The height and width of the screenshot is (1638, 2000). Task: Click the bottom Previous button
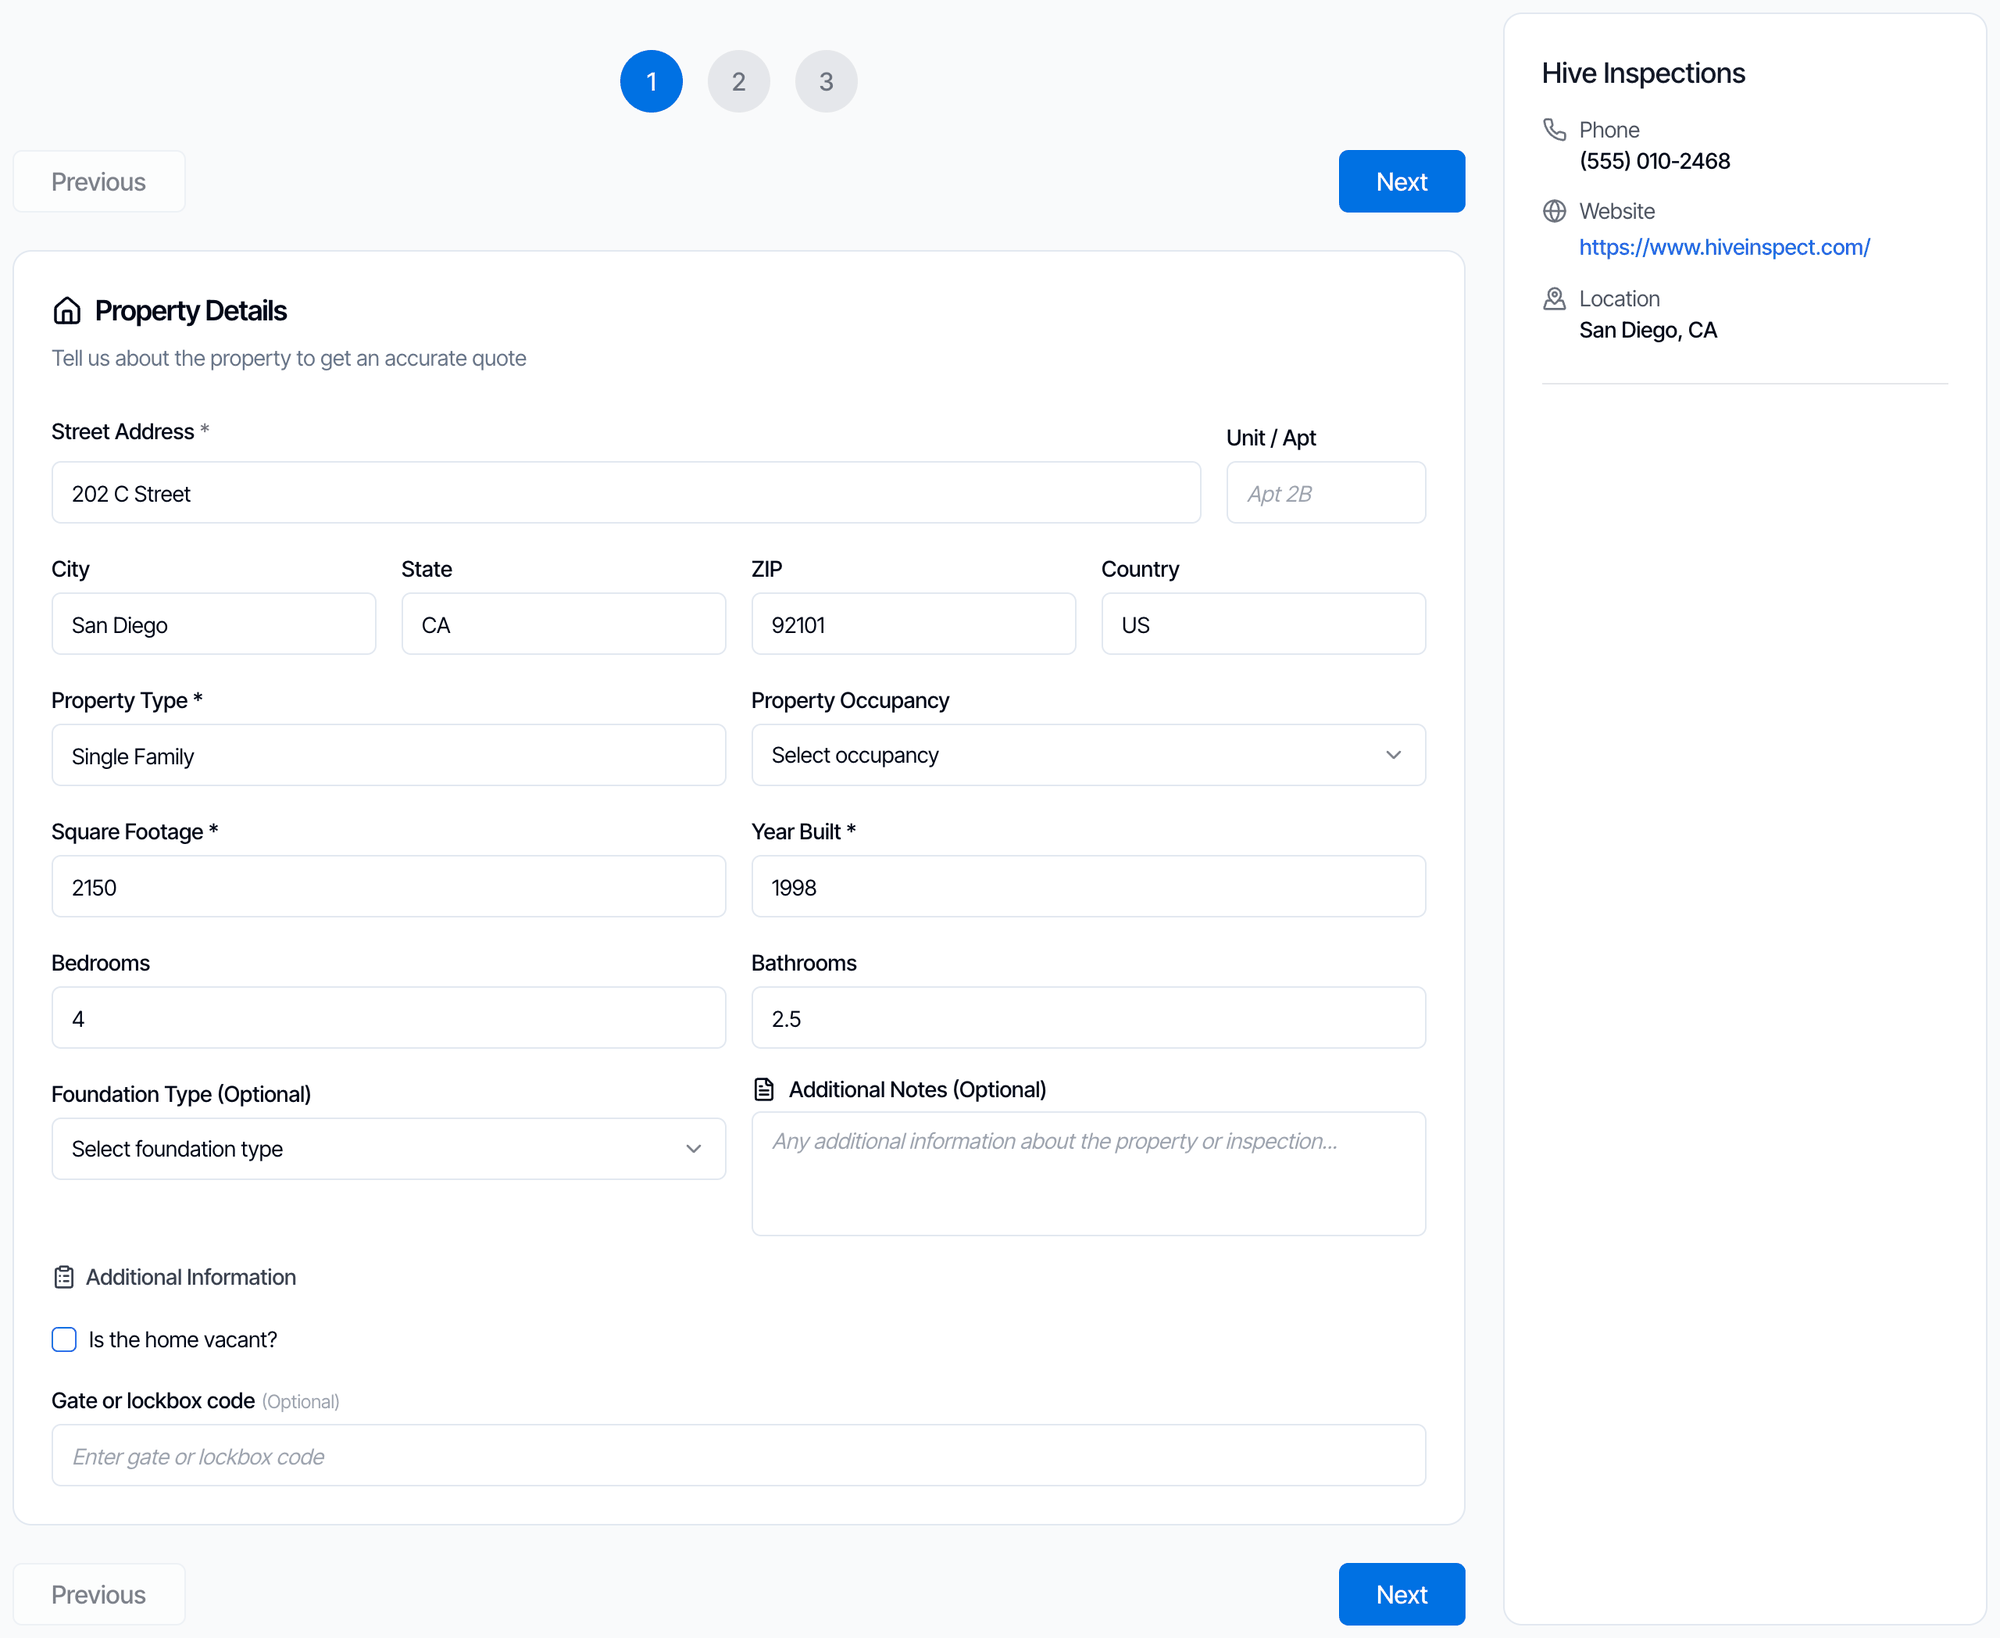[99, 1594]
